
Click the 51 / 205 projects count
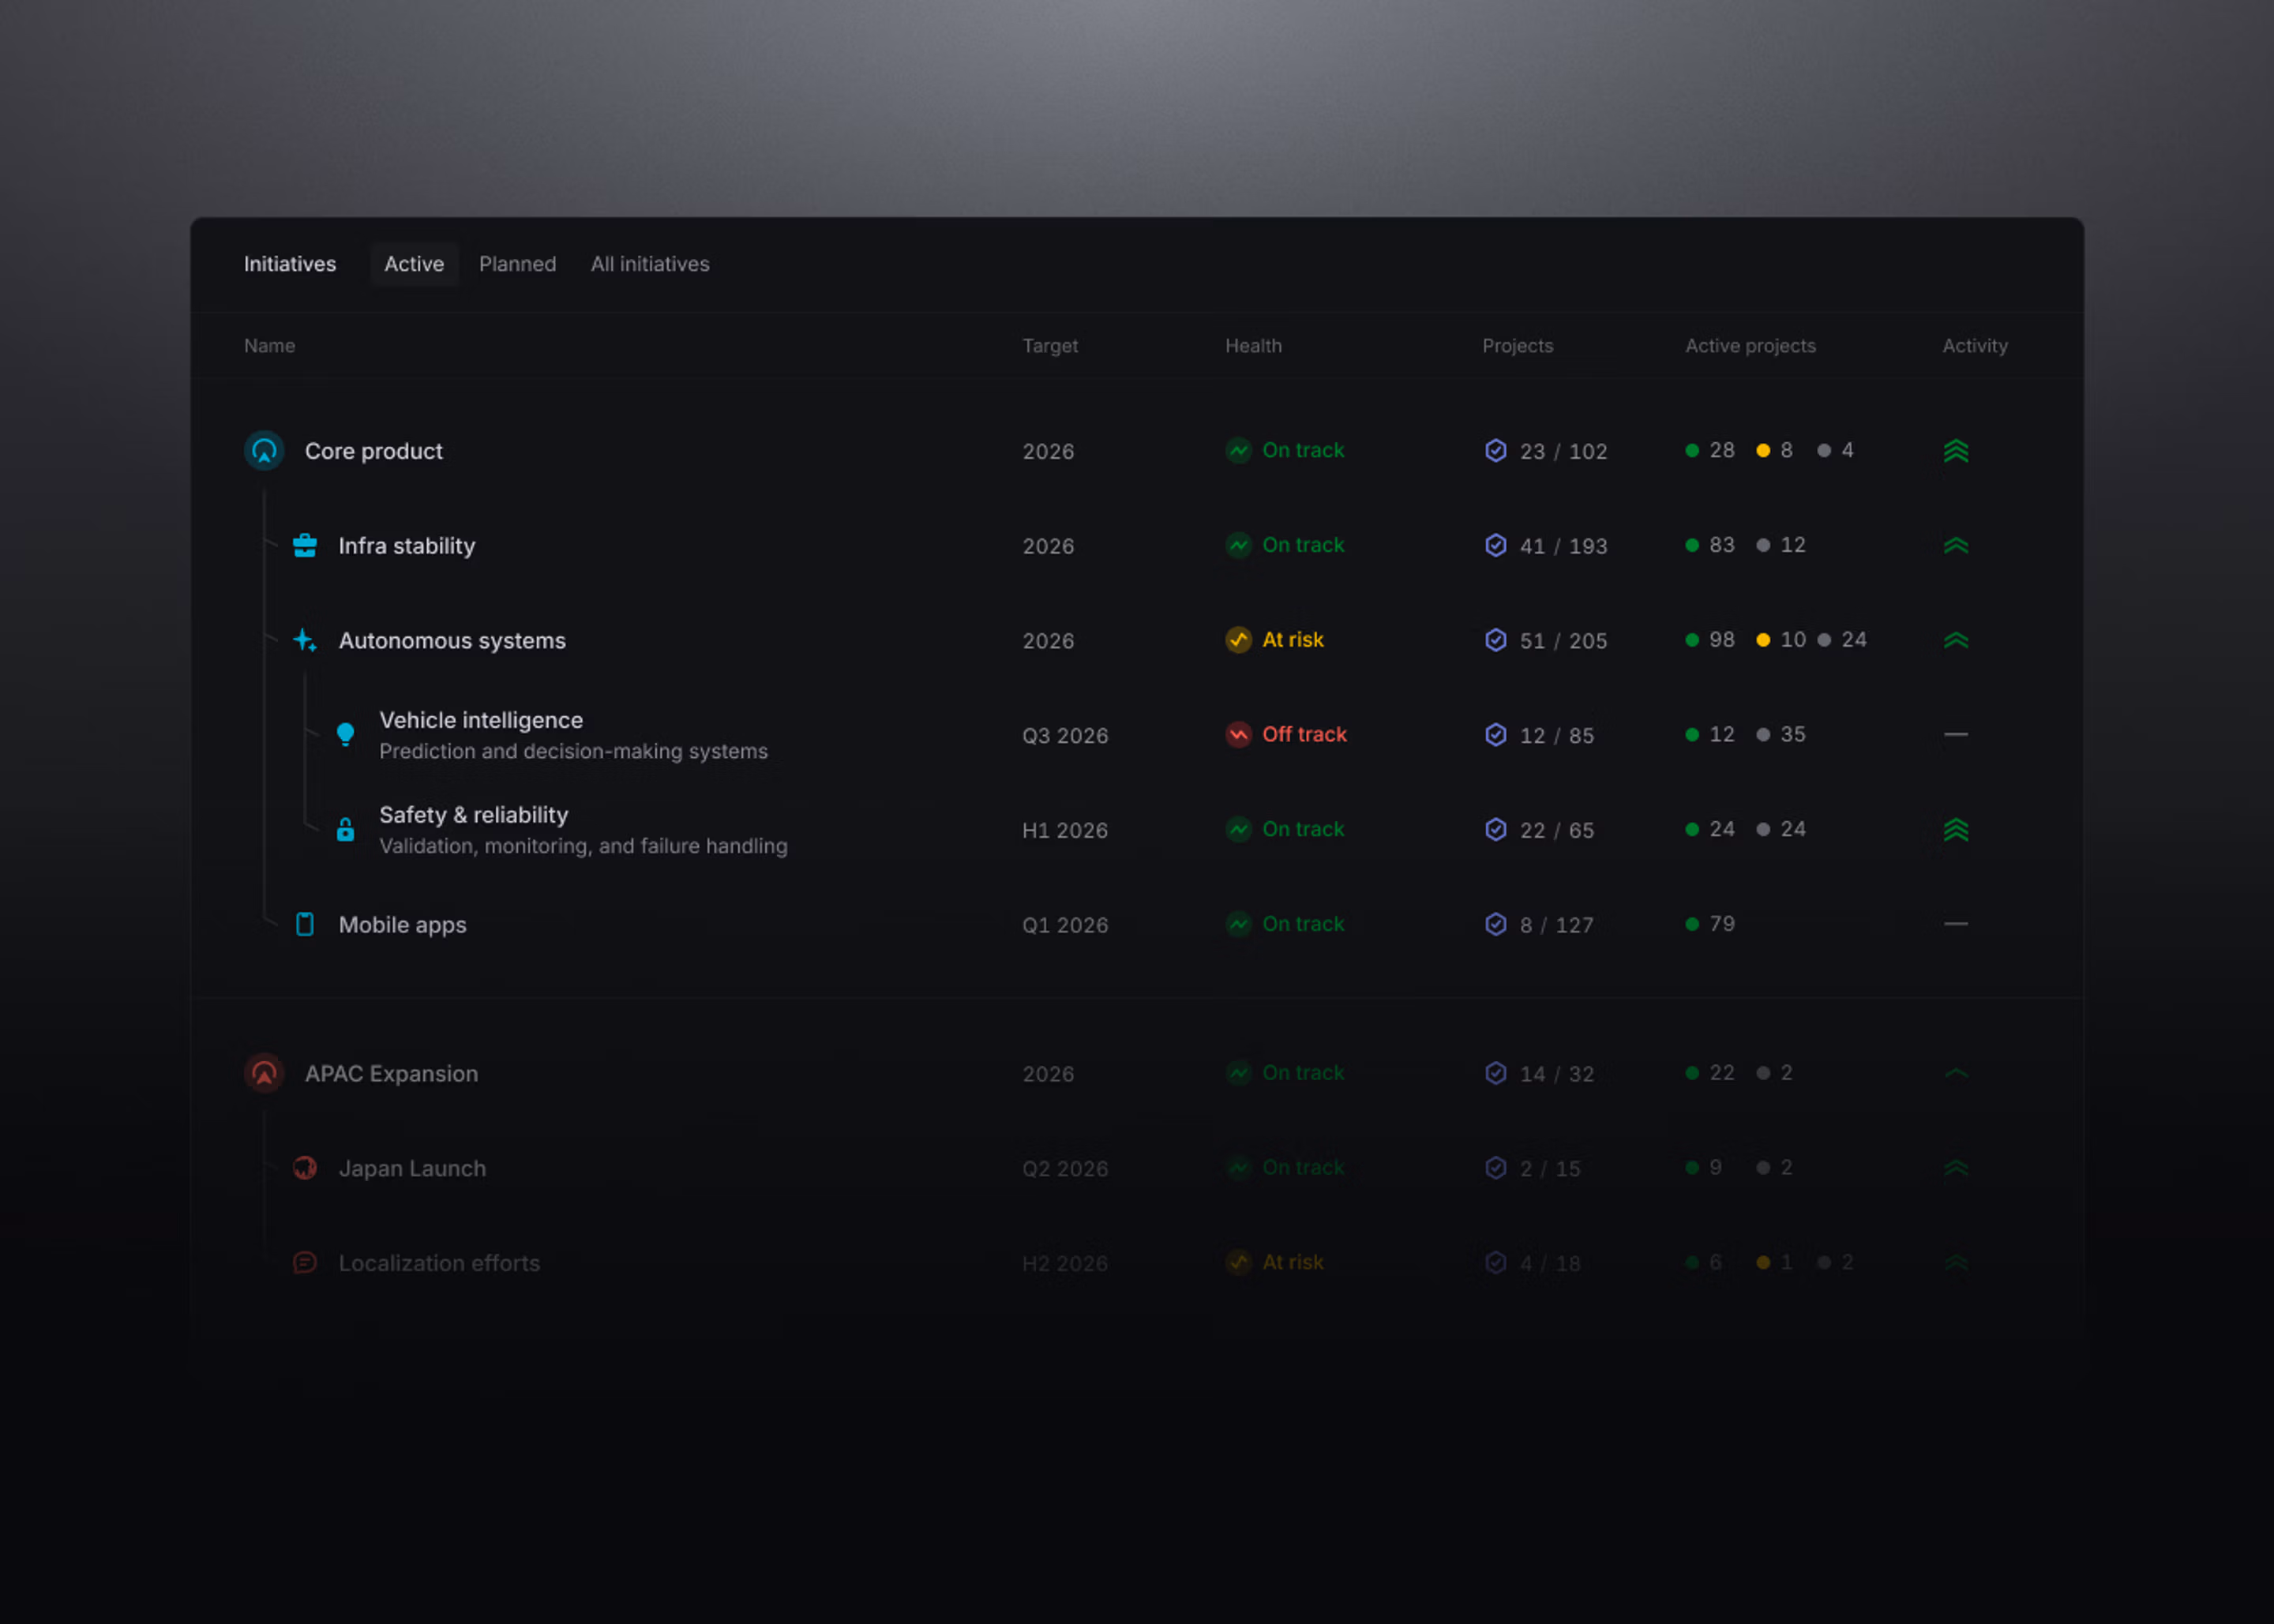click(1564, 641)
